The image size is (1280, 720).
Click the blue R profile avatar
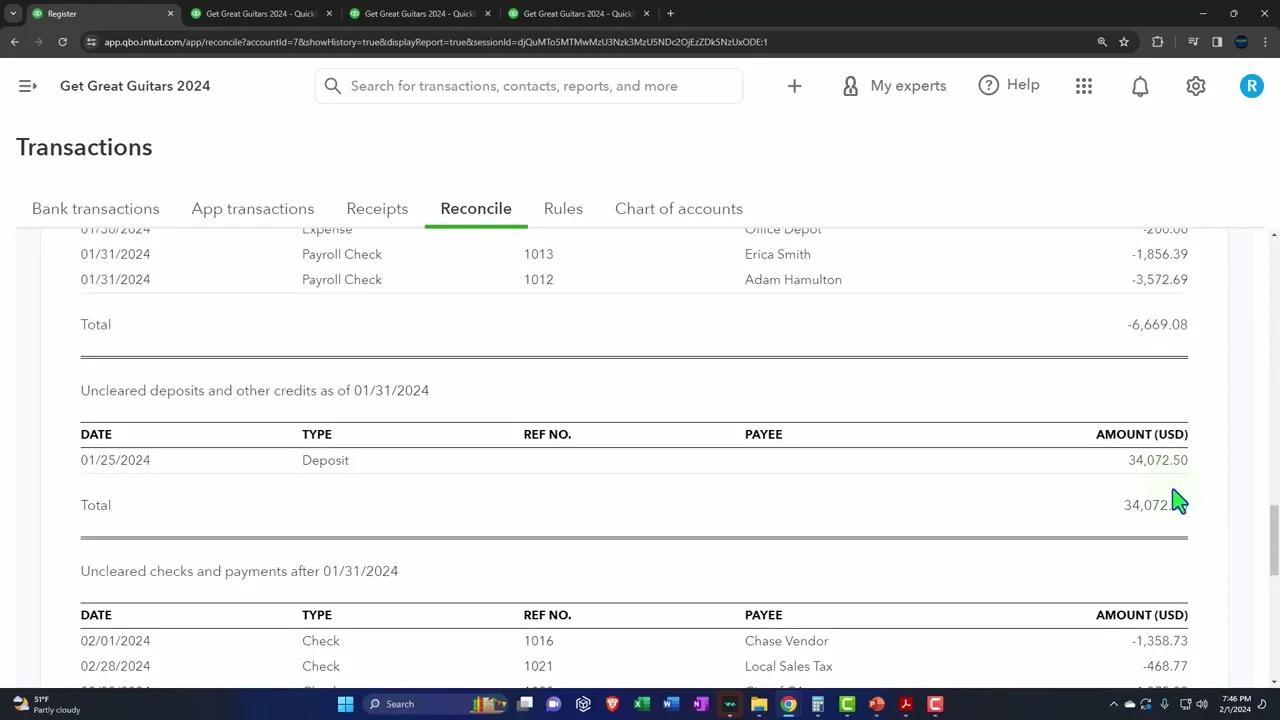(x=1252, y=85)
